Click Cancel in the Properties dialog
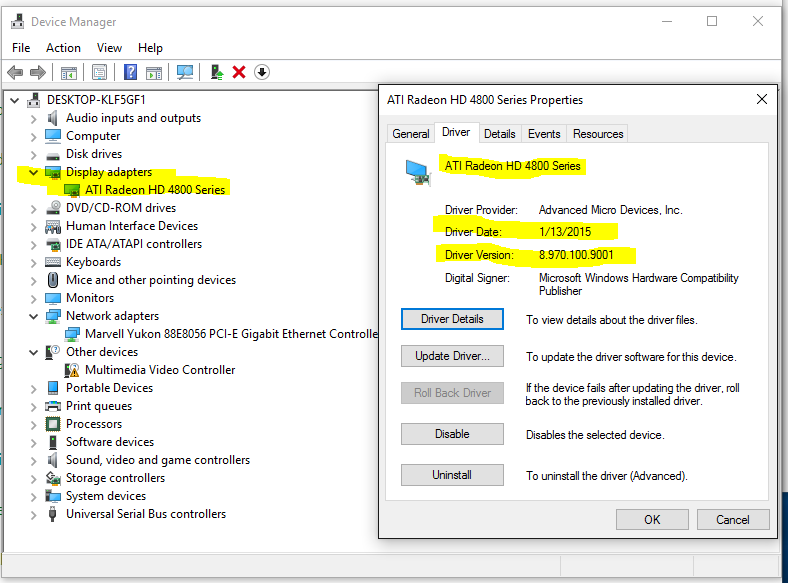 coord(733,520)
